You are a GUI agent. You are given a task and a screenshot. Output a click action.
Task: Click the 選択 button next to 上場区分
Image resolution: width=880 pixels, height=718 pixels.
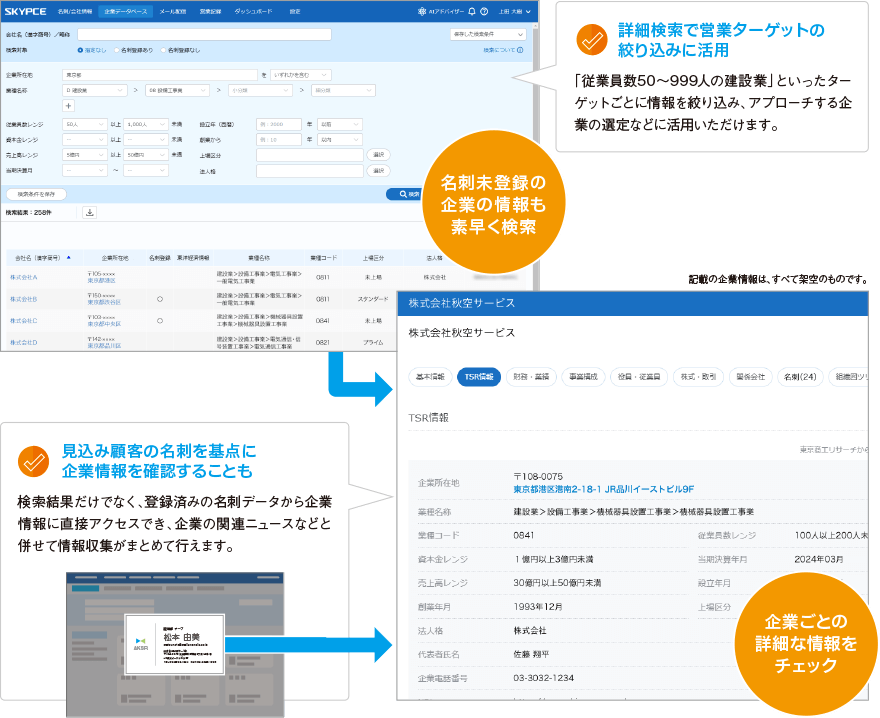377,153
